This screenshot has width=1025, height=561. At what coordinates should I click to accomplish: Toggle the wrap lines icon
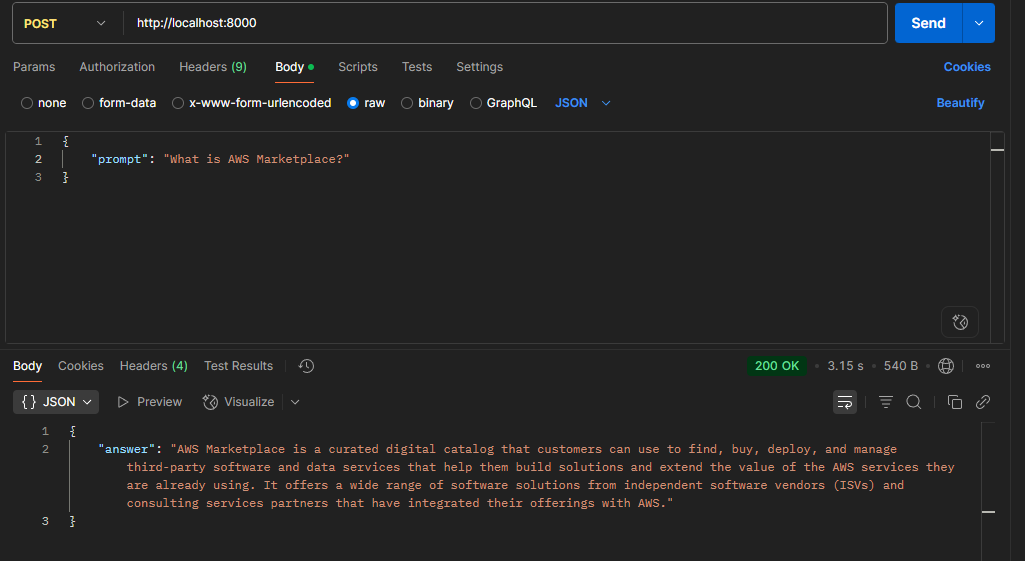coord(845,402)
